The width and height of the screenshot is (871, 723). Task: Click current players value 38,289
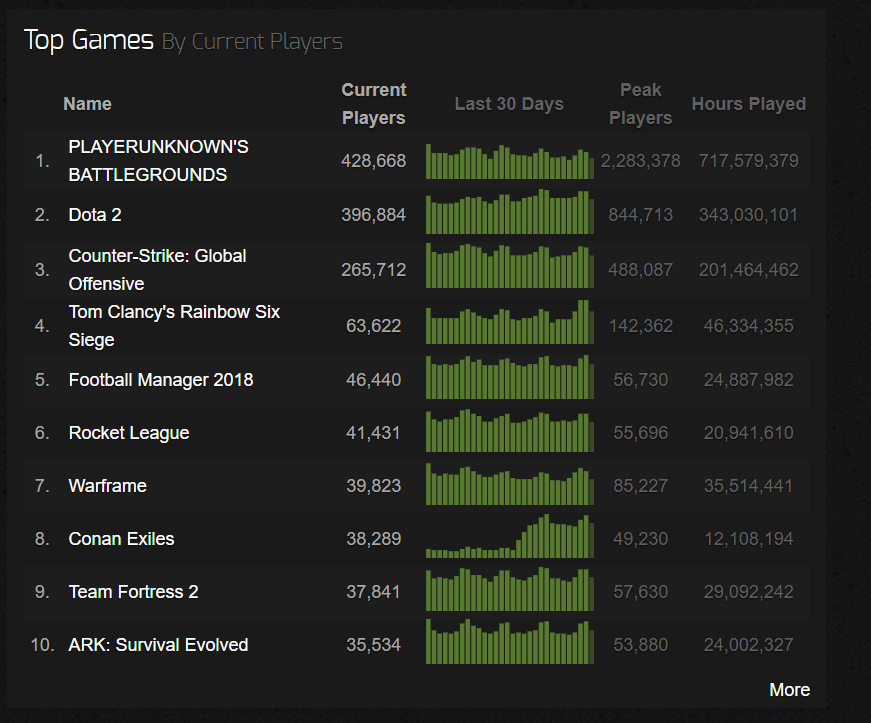[374, 539]
